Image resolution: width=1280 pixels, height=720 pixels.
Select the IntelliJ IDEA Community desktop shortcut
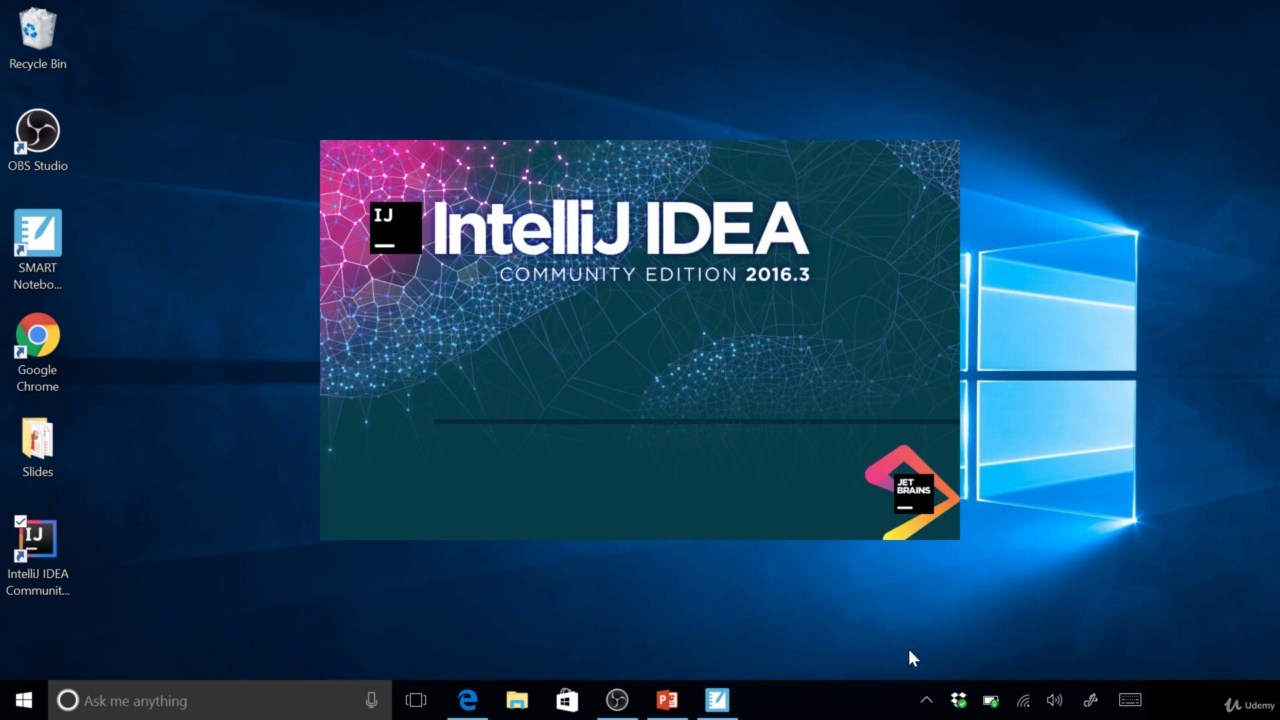[x=38, y=556]
